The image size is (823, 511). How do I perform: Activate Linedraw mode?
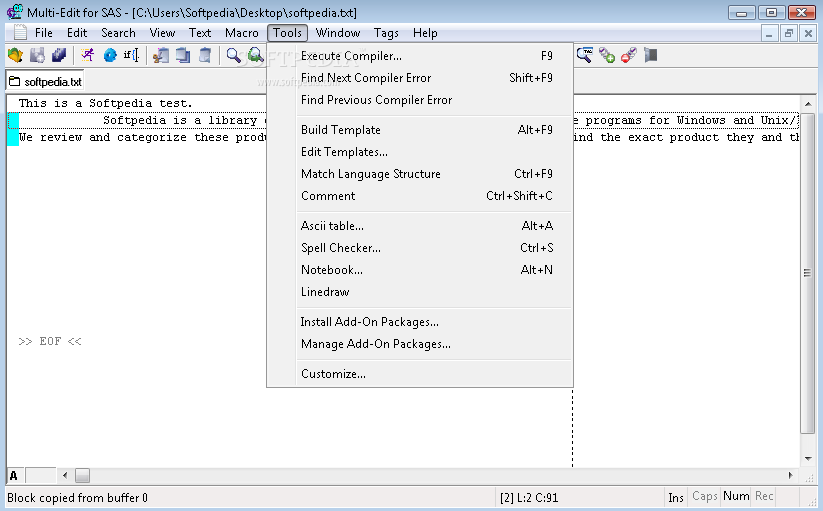coord(419,292)
